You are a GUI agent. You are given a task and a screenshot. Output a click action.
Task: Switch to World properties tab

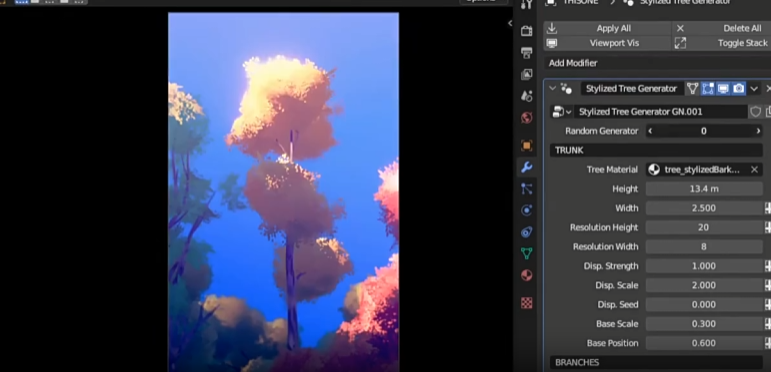[527, 118]
